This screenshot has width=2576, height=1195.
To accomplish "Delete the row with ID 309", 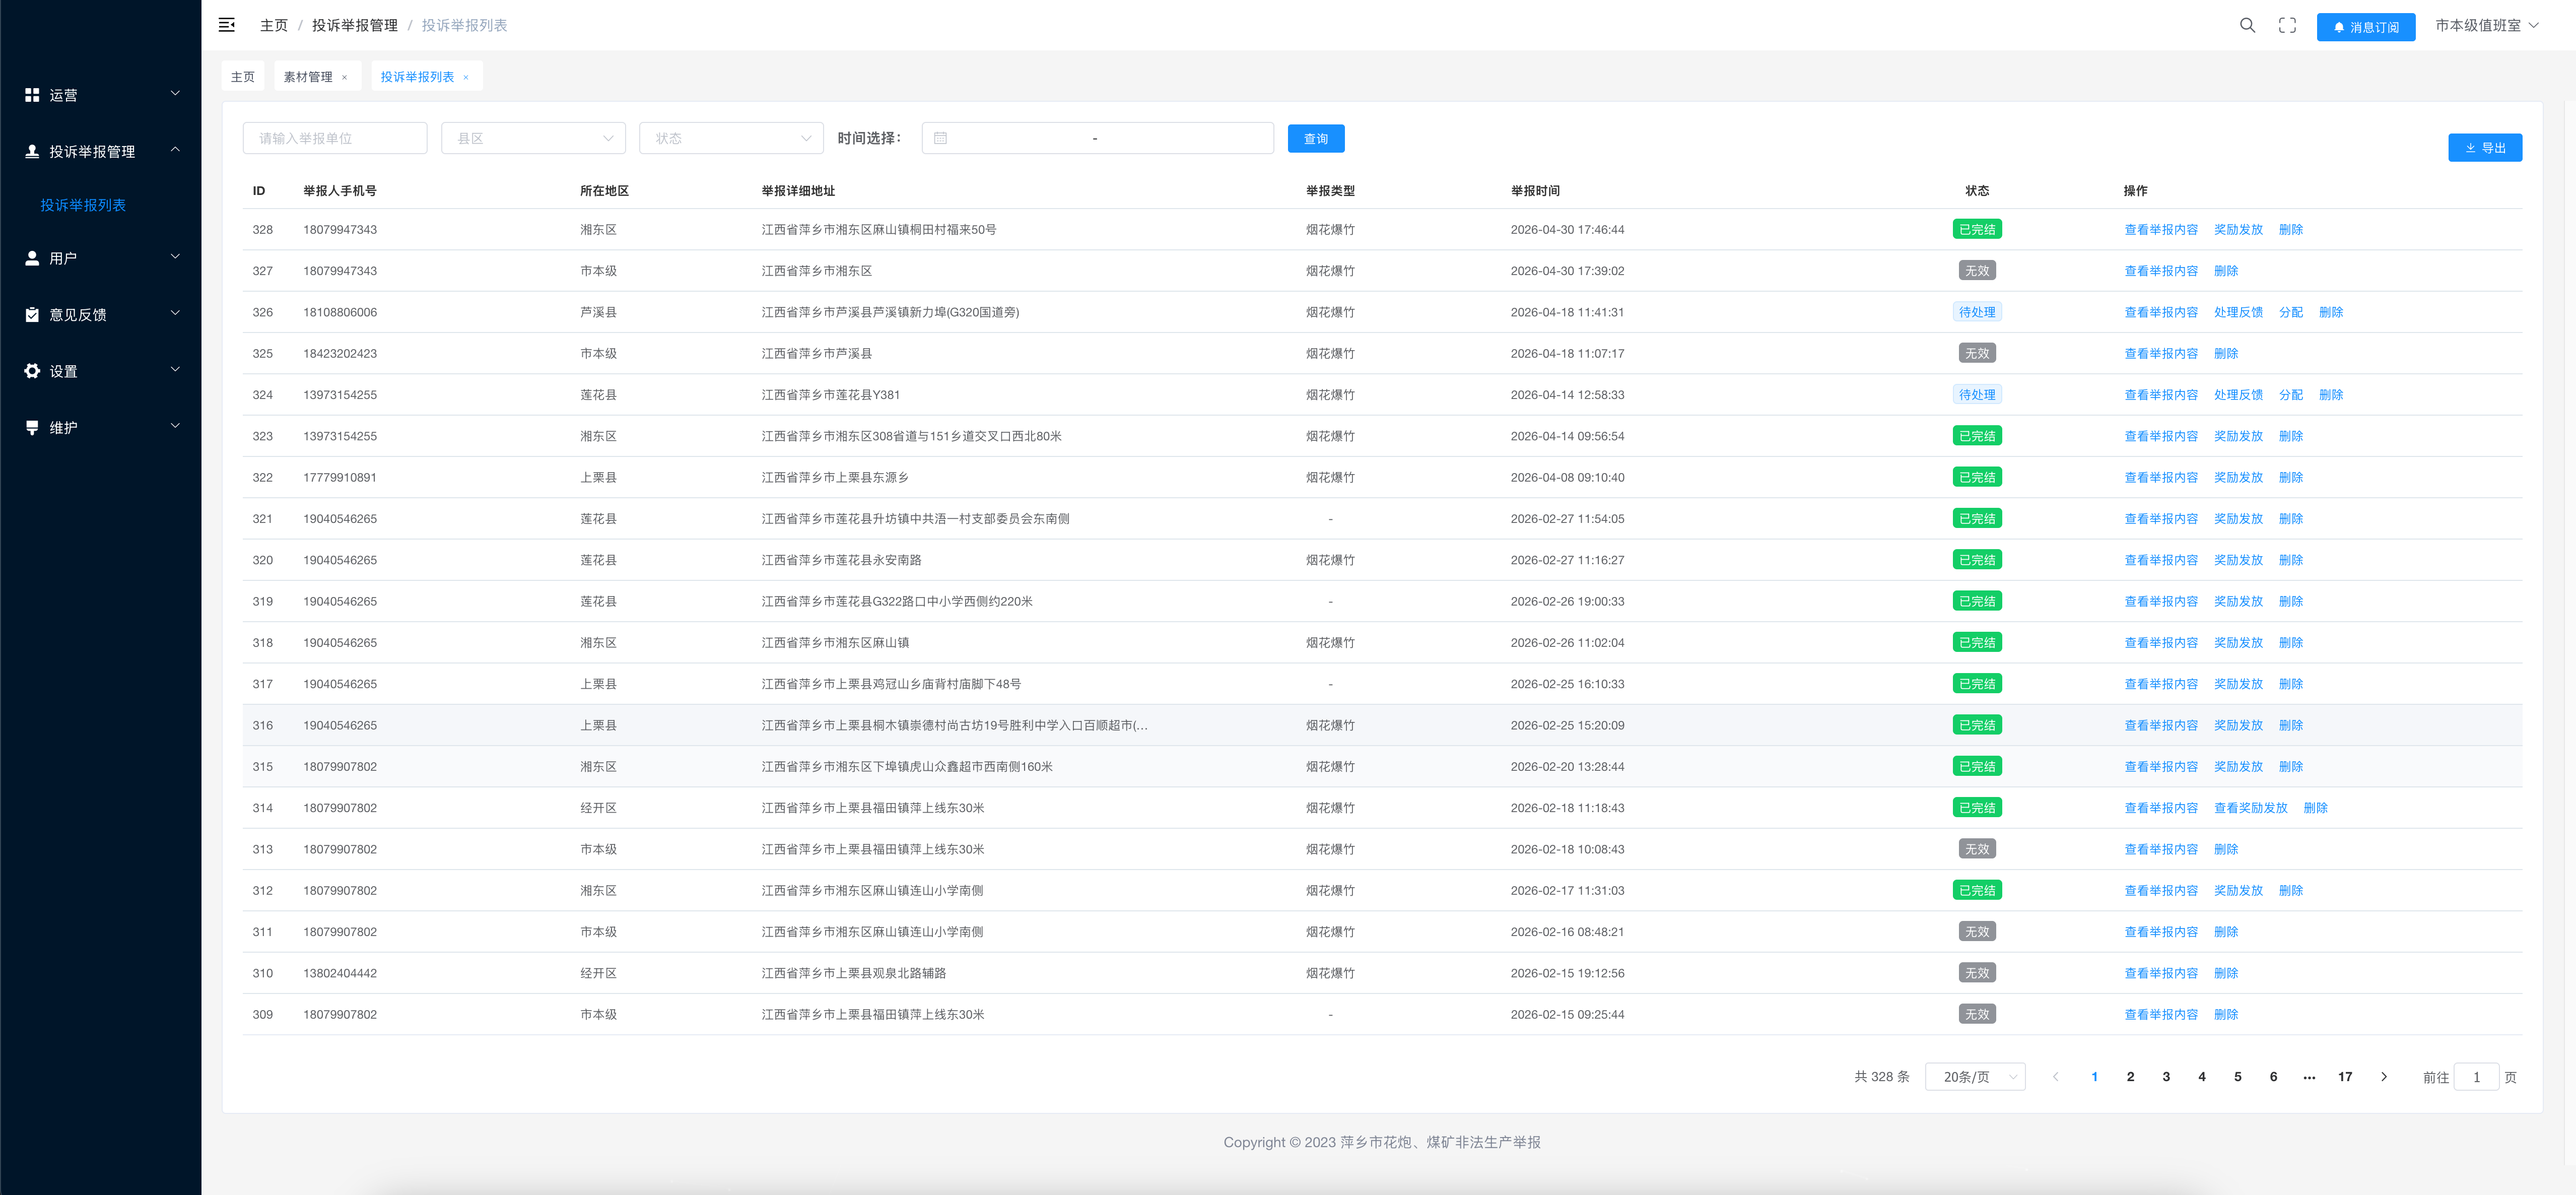I will click(x=2226, y=1014).
